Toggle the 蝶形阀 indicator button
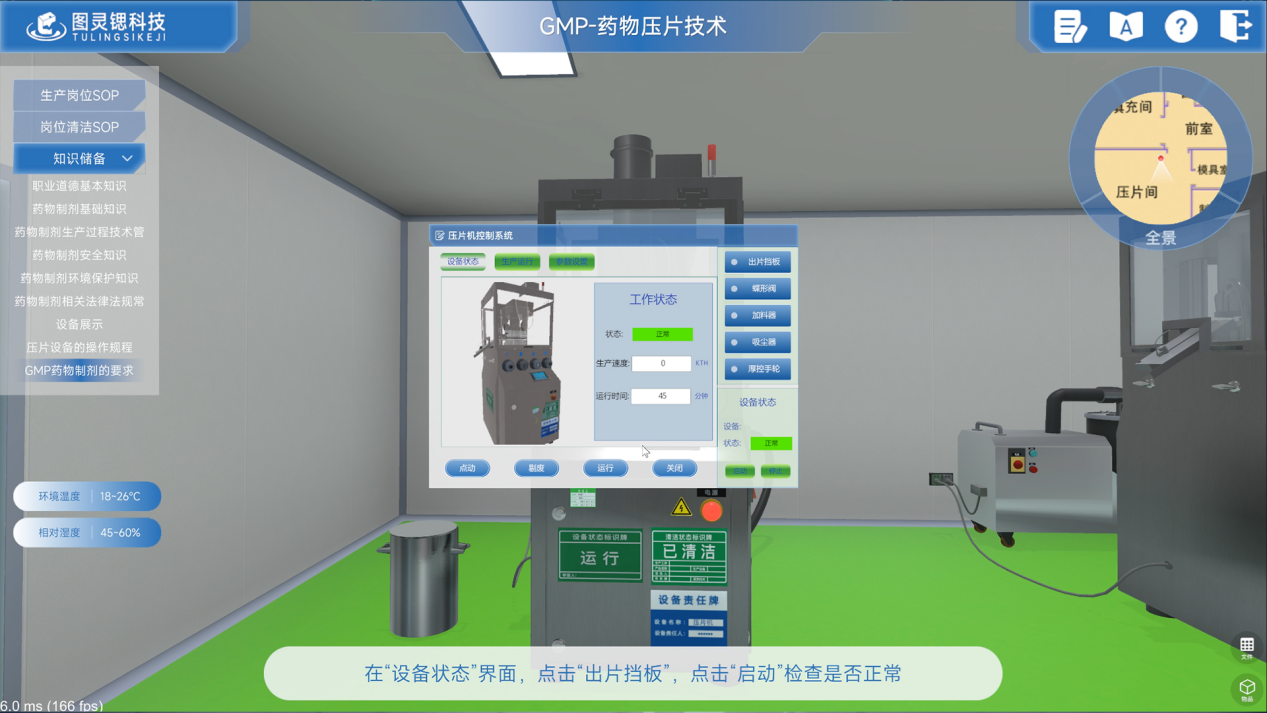1267x713 pixels. click(757, 289)
